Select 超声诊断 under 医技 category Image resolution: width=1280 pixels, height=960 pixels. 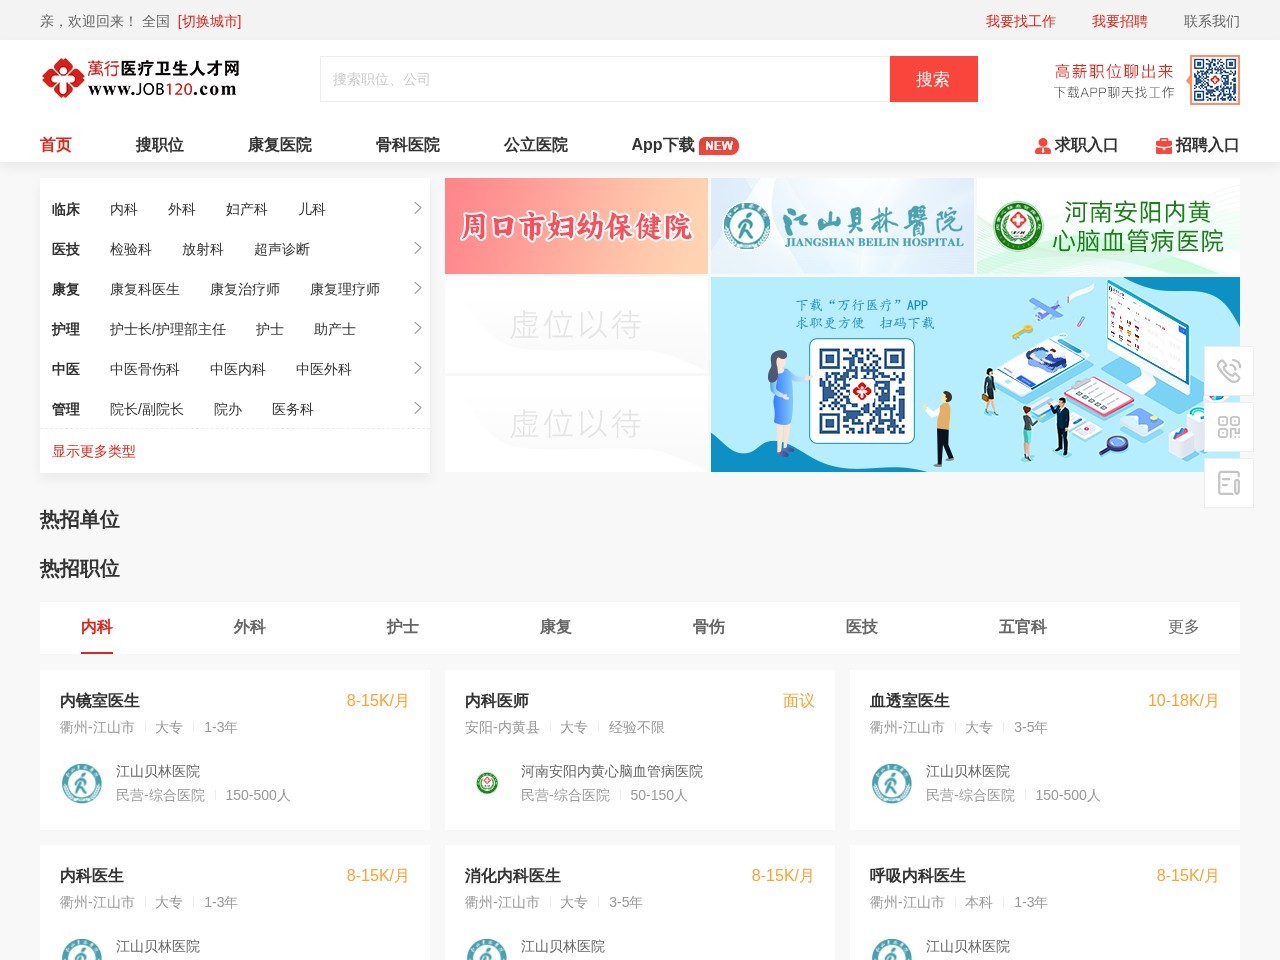coord(282,249)
